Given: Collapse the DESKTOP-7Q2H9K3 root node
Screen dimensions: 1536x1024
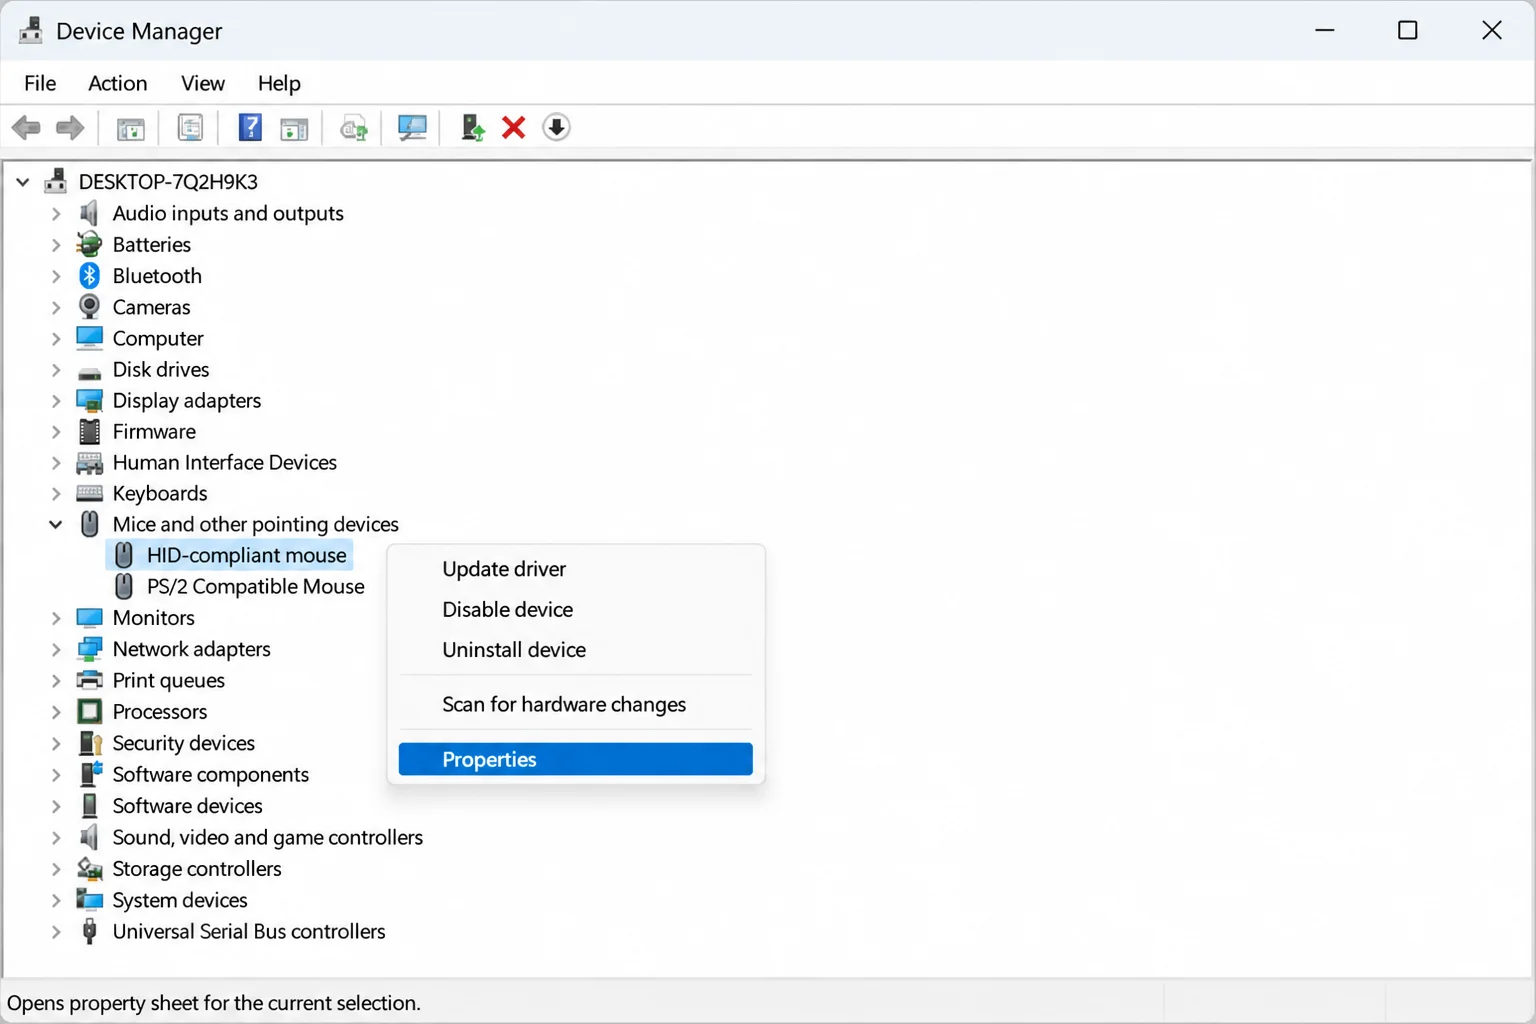Looking at the screenshot, I should click(x=23, y=182).
